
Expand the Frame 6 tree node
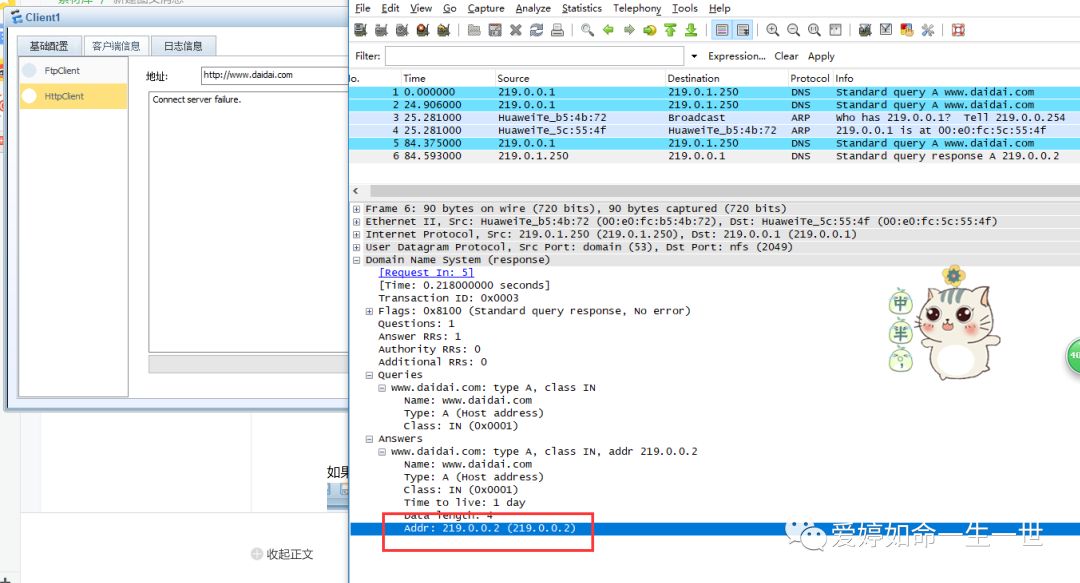point(356,209)
